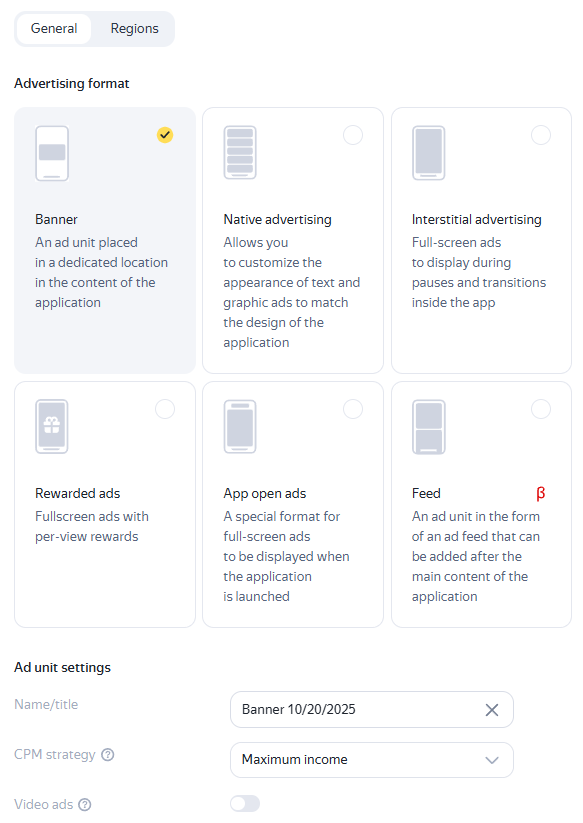Click the CPM strategy dropdown chevron
583x823 pixels.
[x=492, y=760]
